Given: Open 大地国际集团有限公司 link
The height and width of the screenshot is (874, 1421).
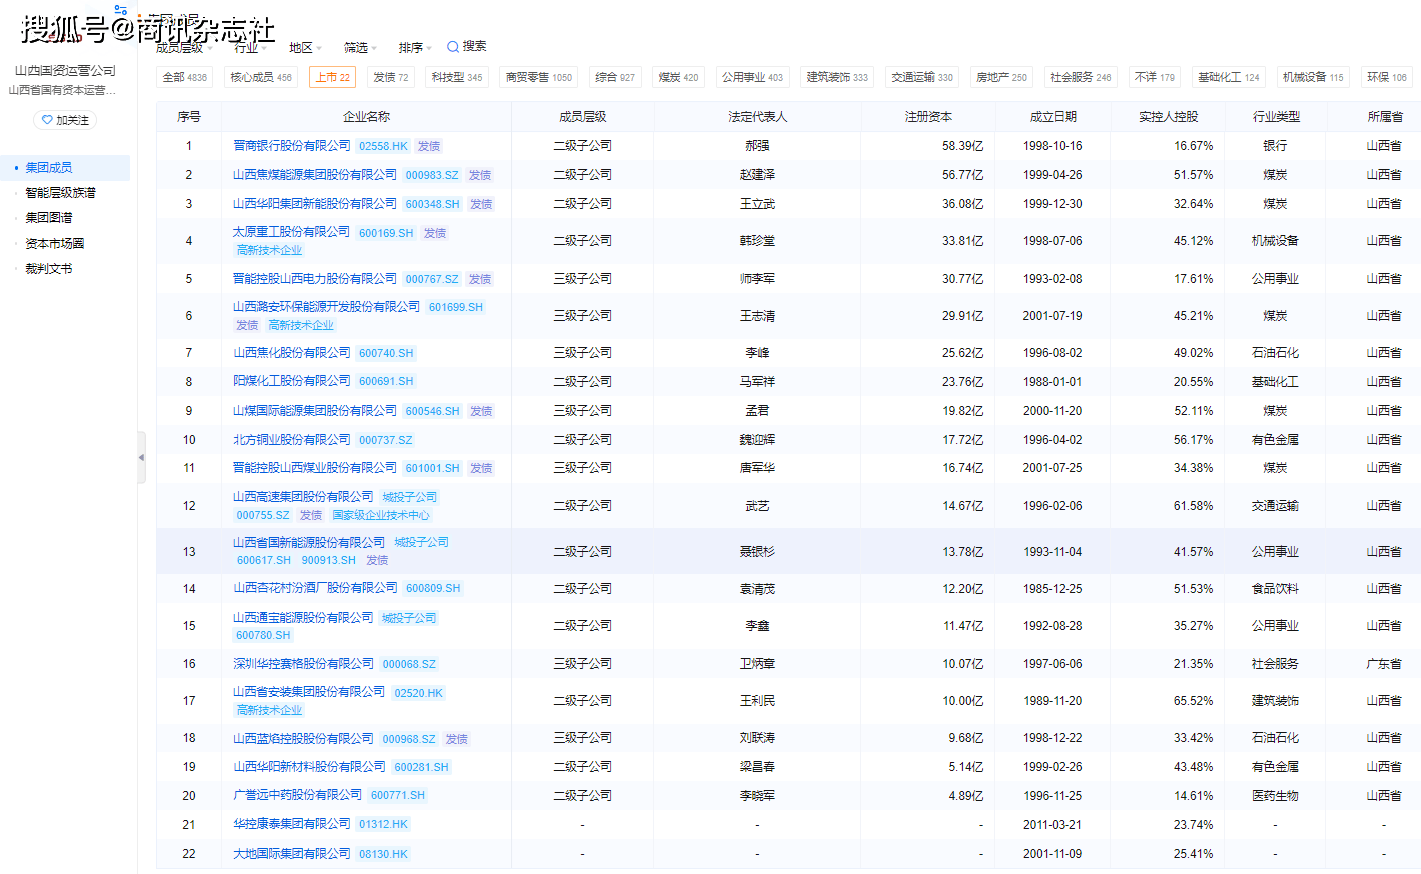Looking at the screenshot, I should (x=292, y=854).
